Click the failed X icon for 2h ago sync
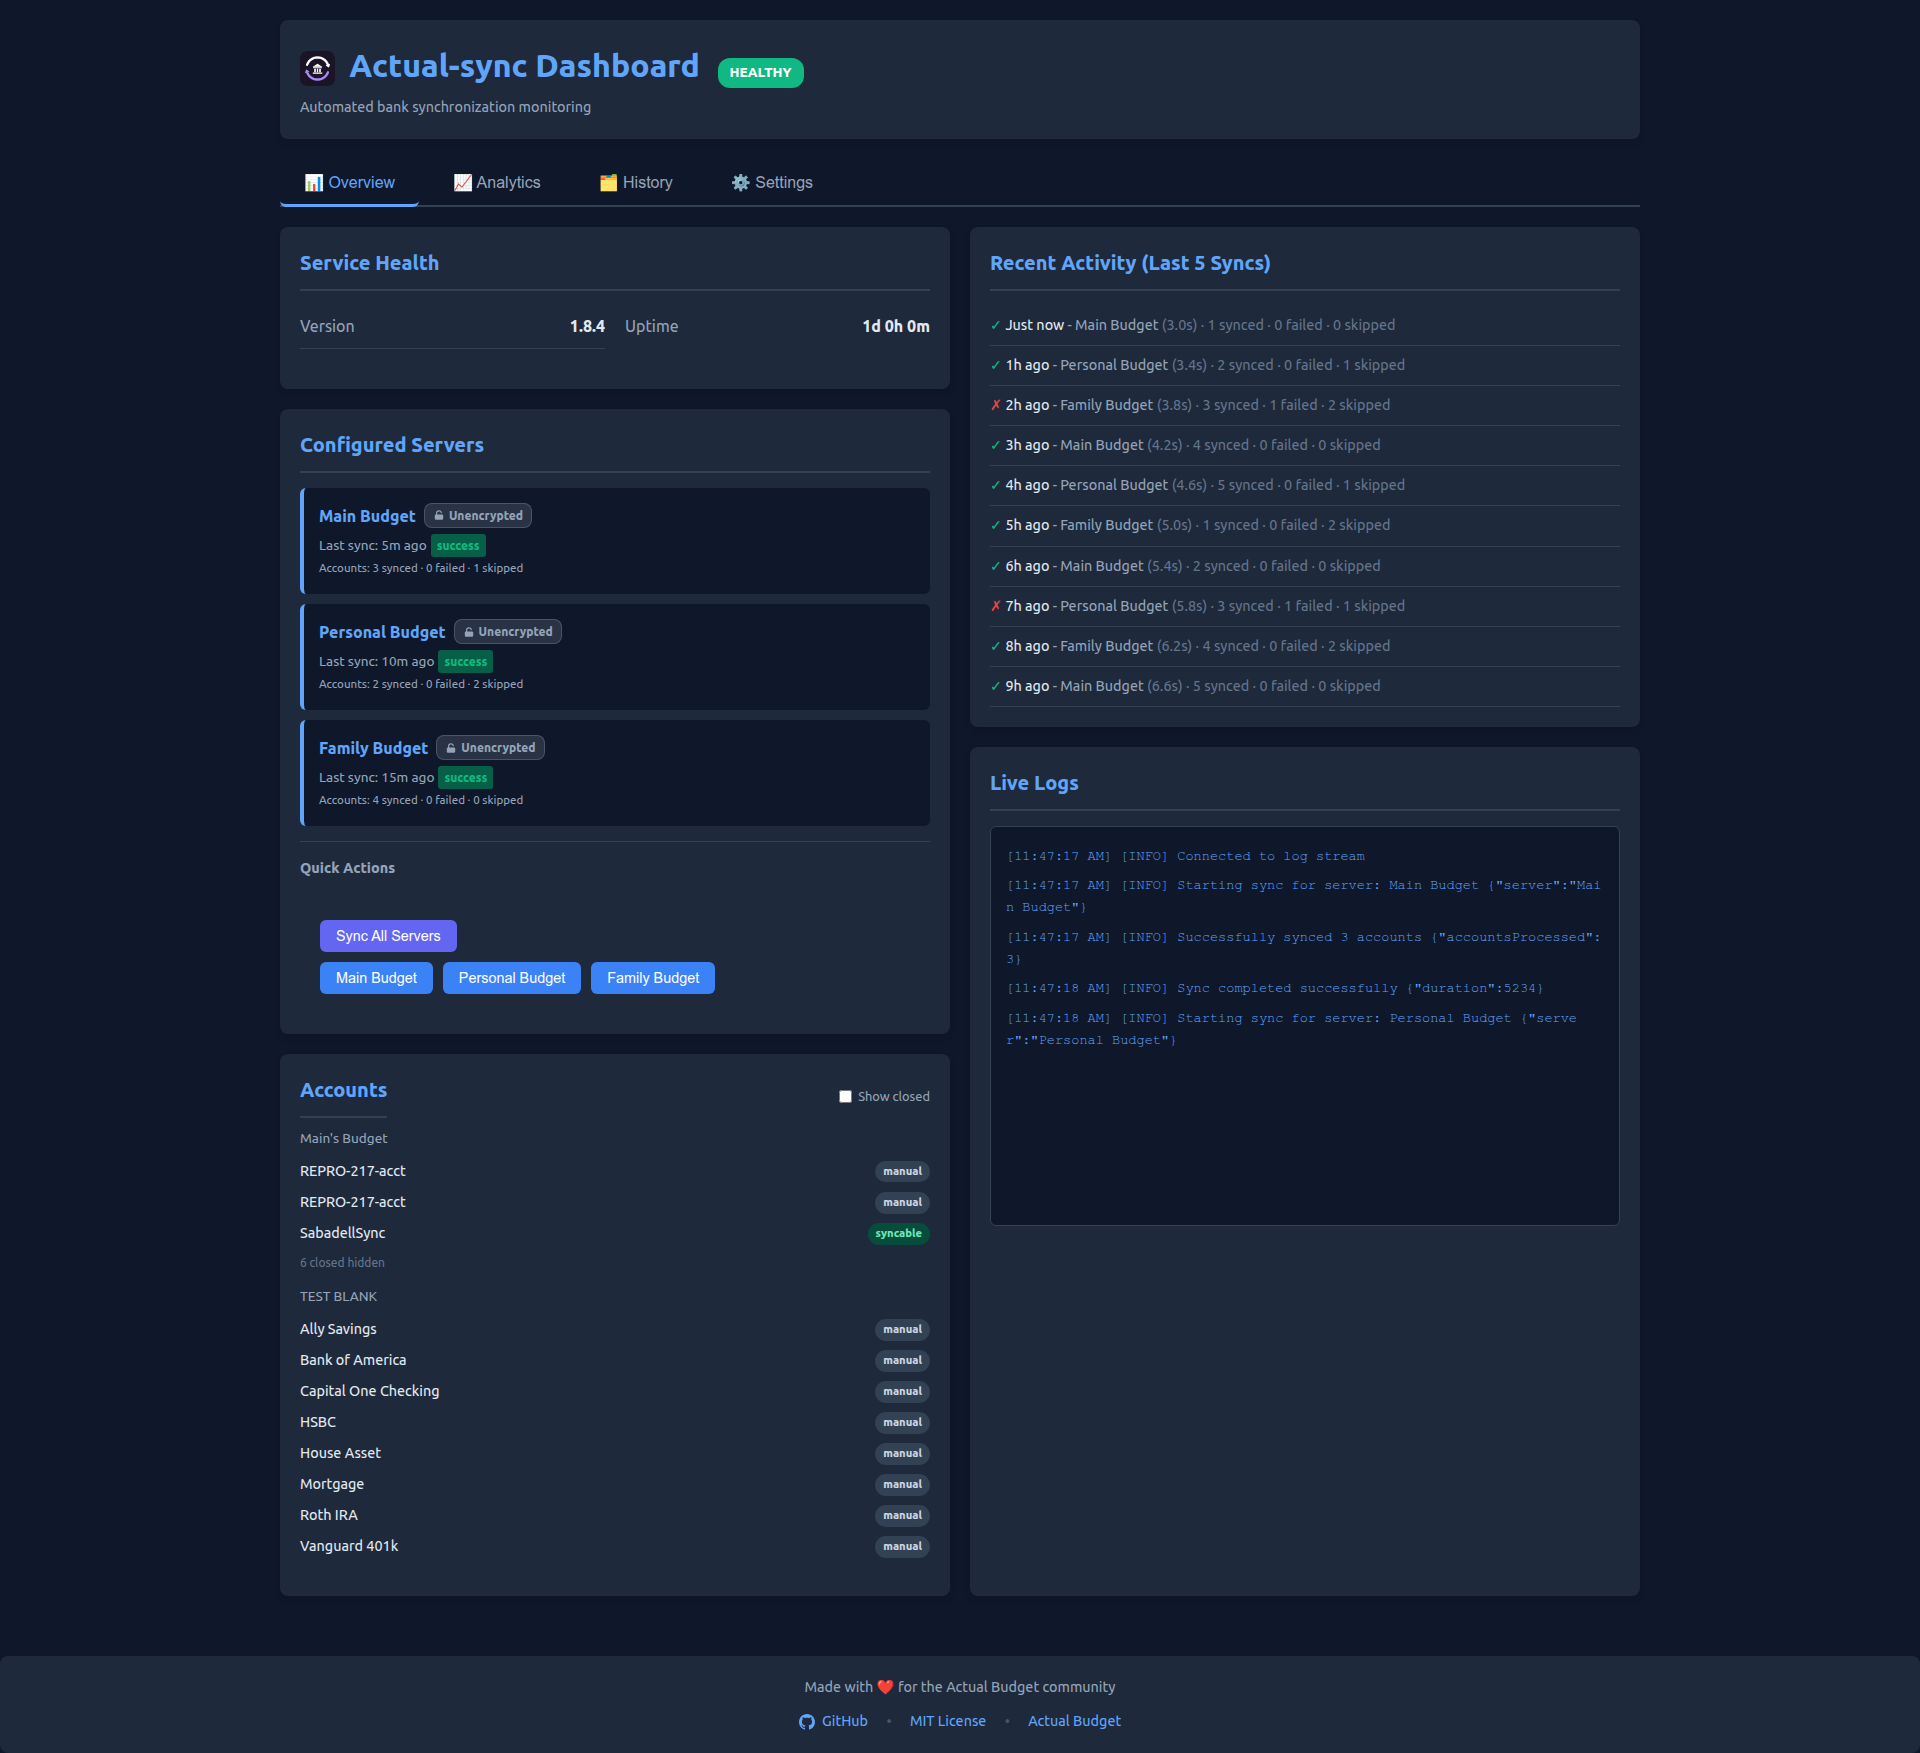The image size is (1920, 1753). (x=996, y=405)
